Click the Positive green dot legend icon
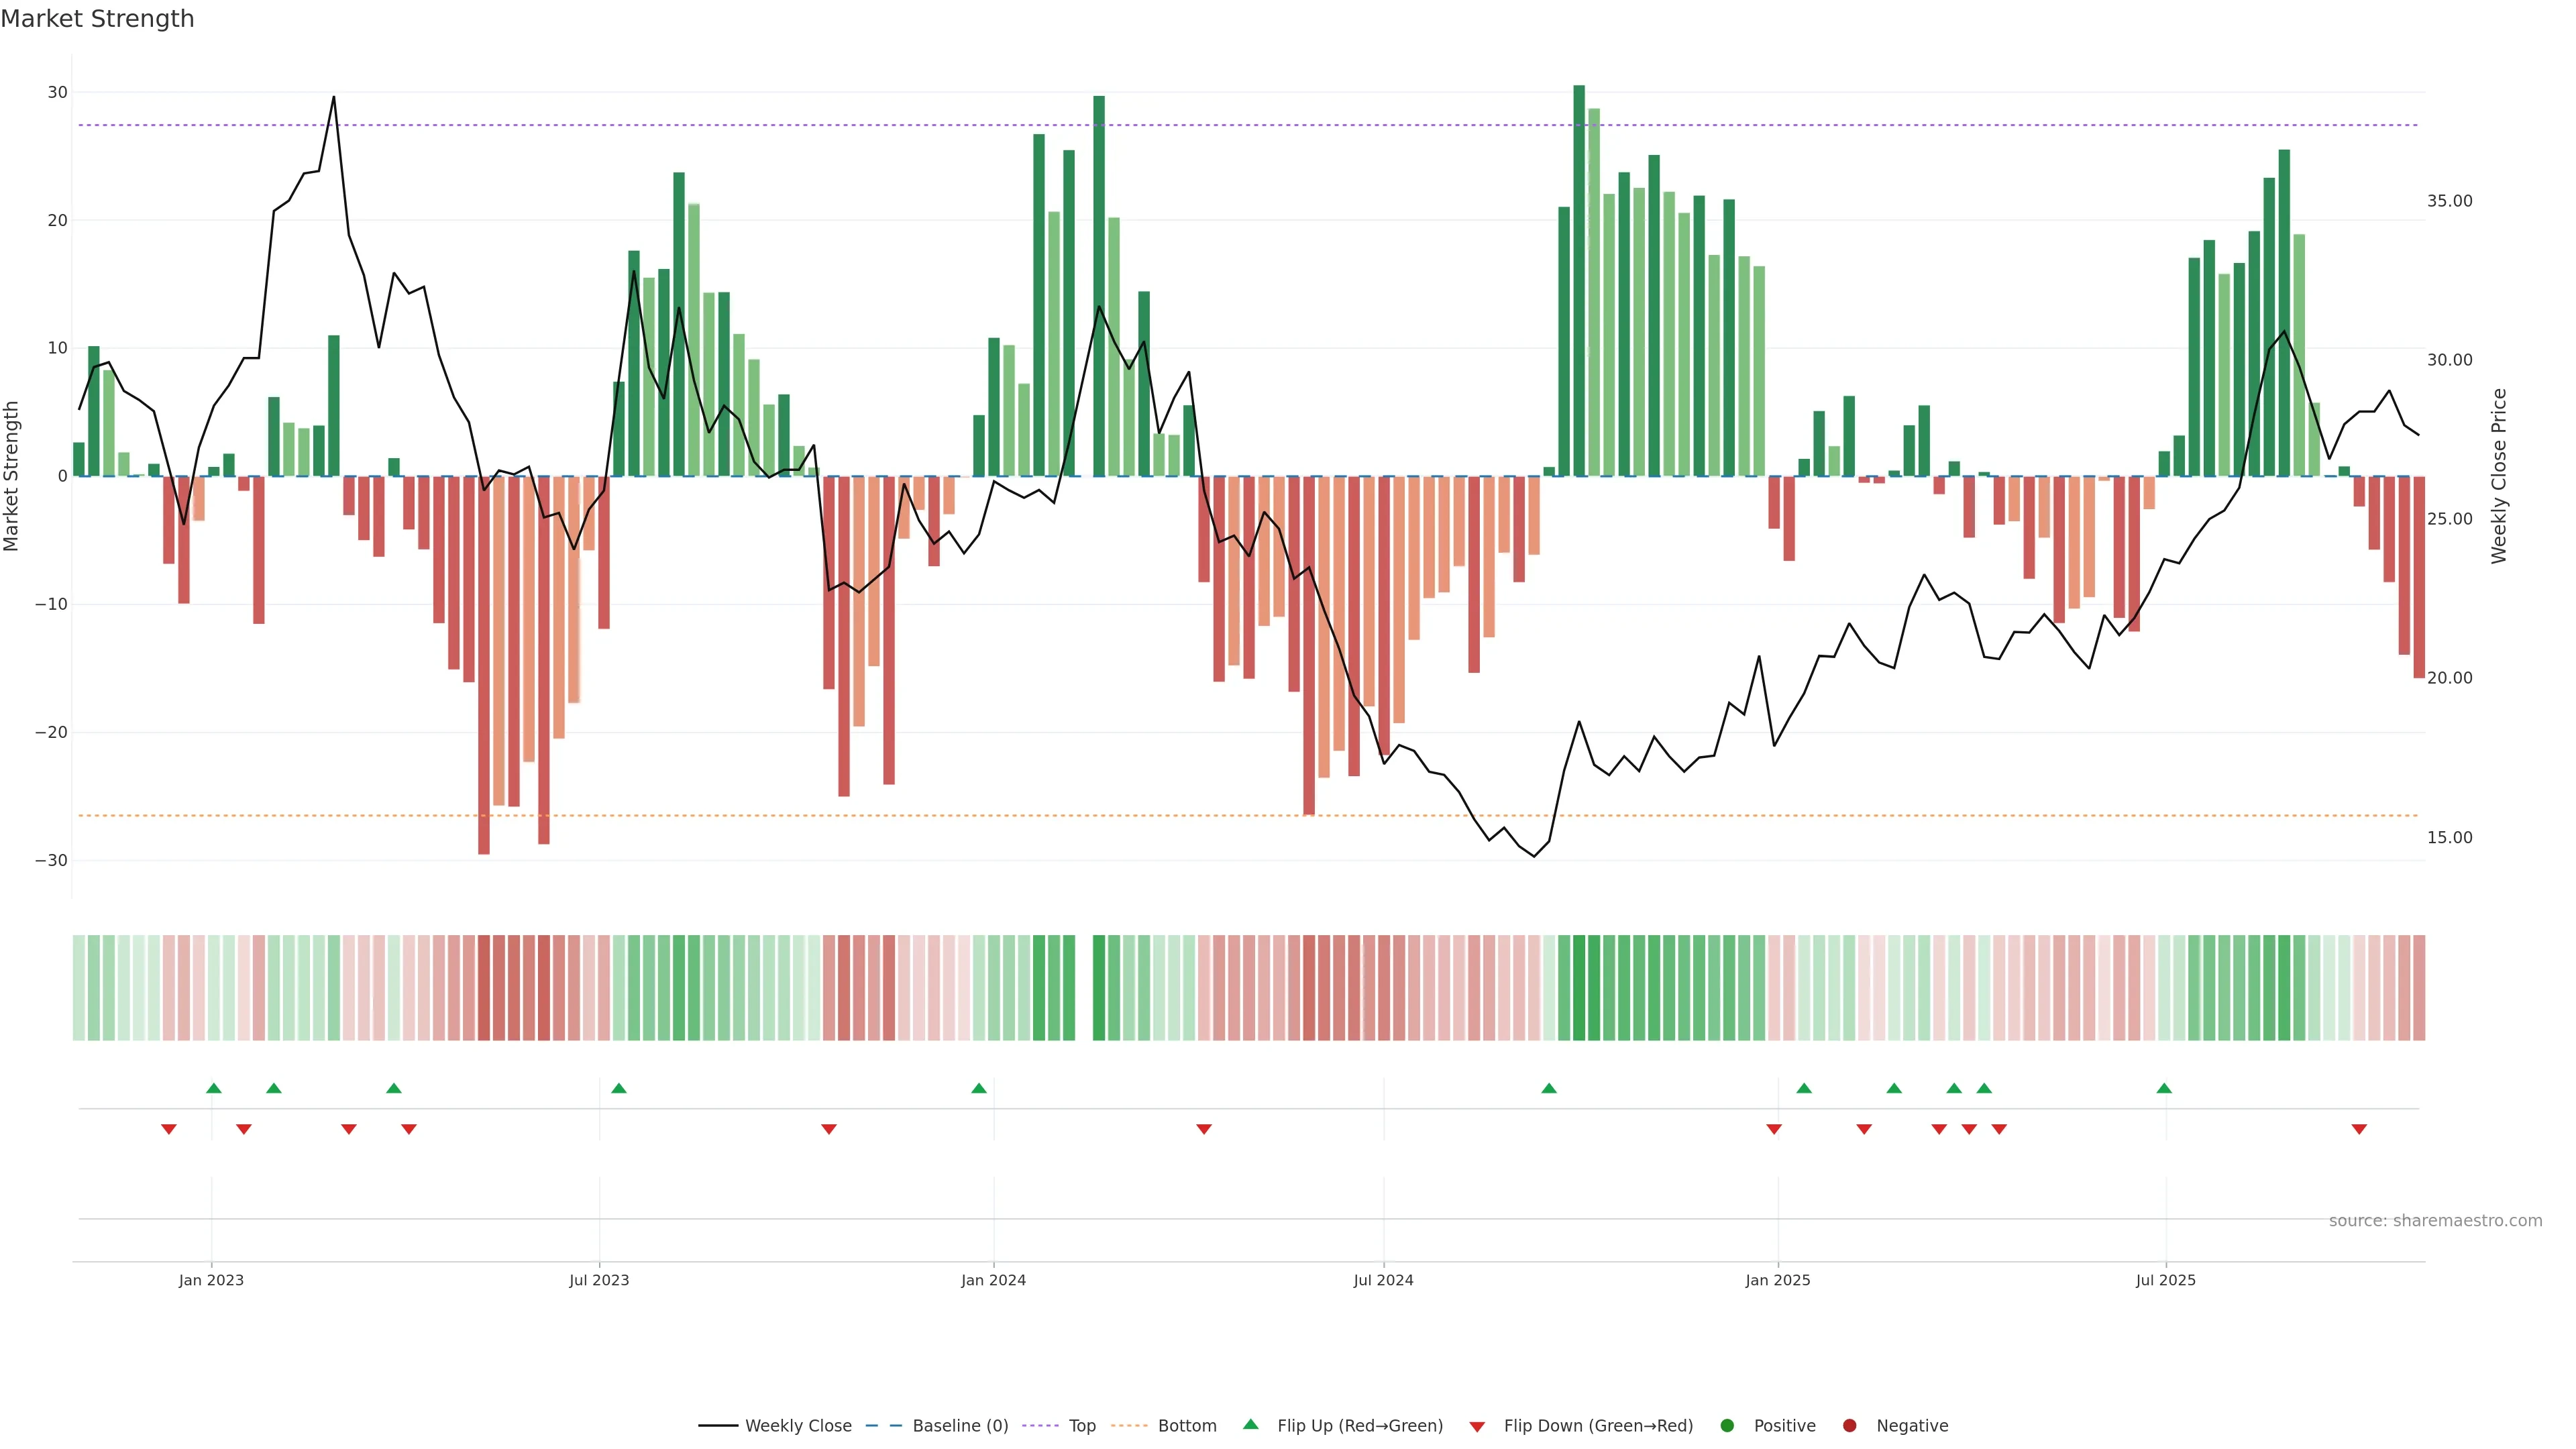 click(1727, 1425)
